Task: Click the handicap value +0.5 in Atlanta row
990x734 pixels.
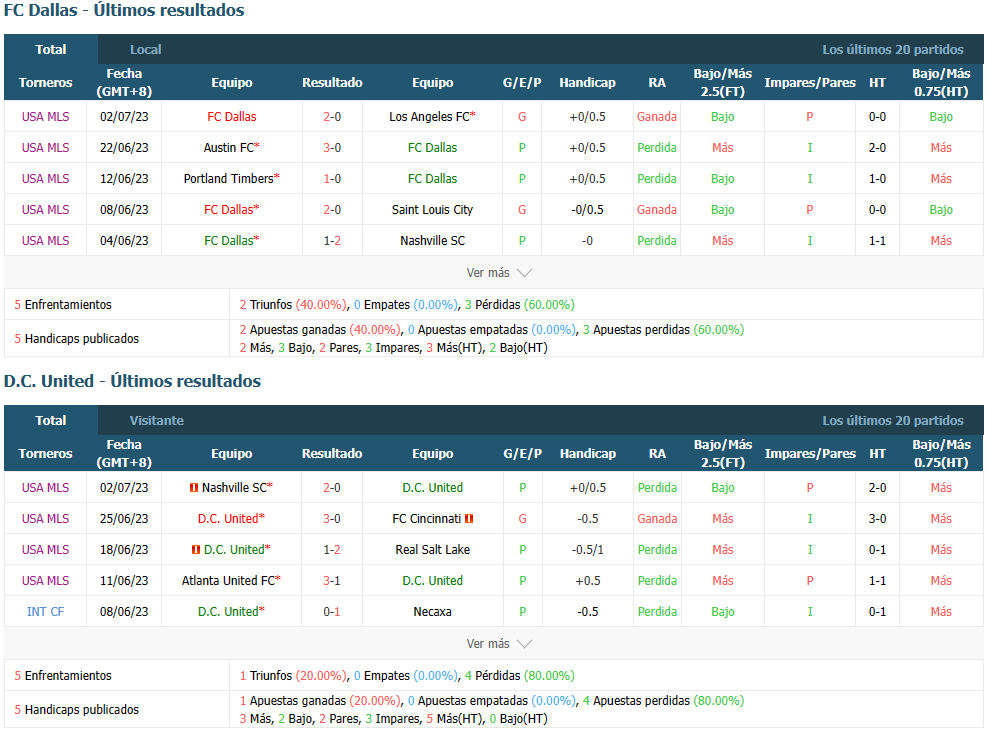Action: coord(588,581)
